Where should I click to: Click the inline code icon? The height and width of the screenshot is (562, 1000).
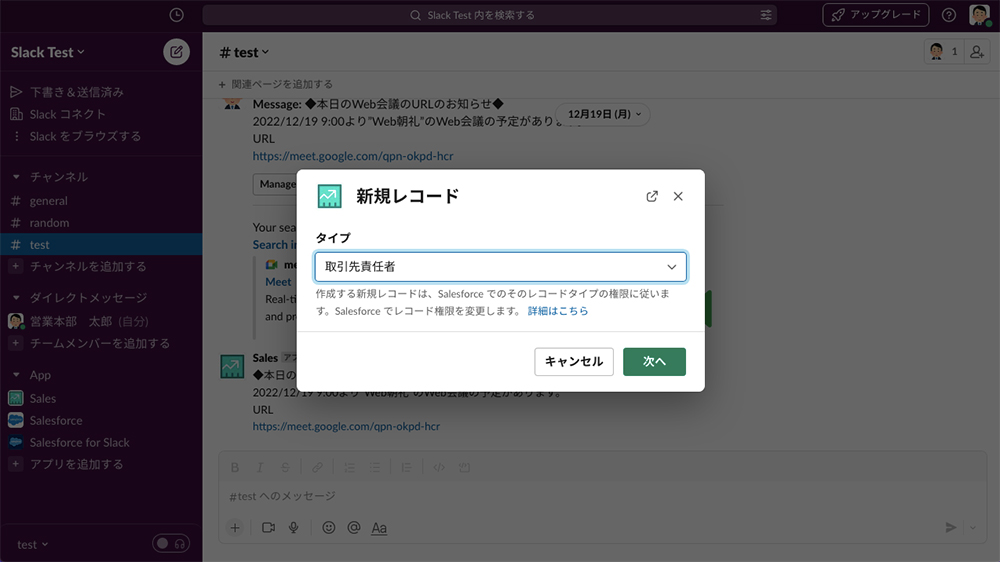click(439, 468)
